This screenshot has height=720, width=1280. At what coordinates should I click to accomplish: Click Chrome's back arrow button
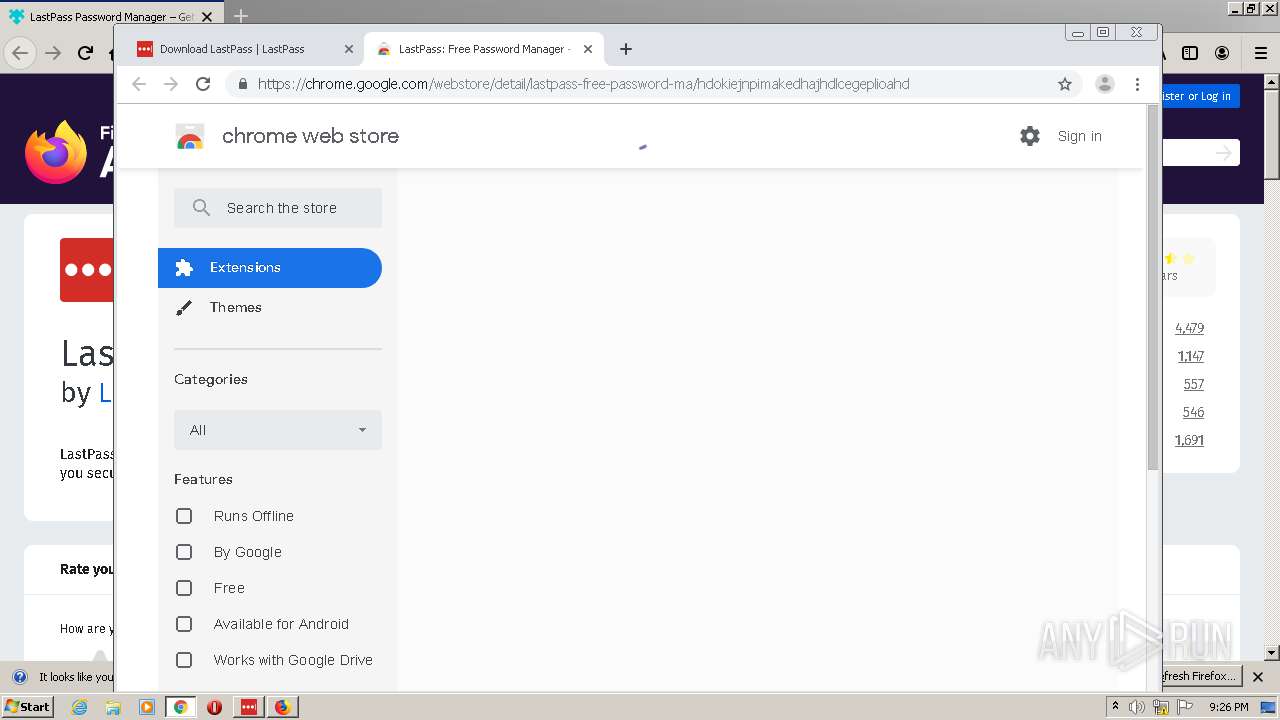click(x=139, y=84)
